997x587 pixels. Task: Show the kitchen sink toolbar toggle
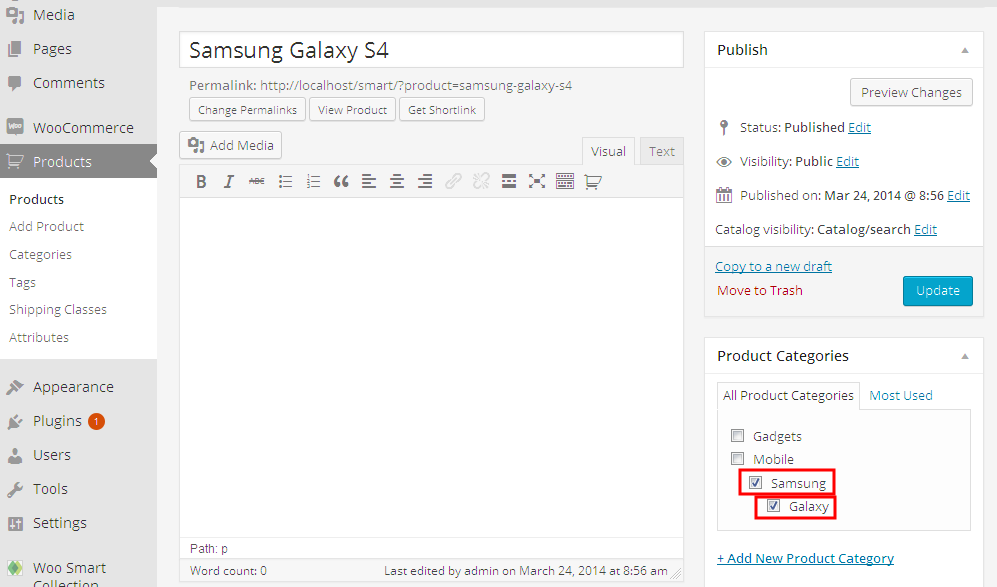[565, 182]
